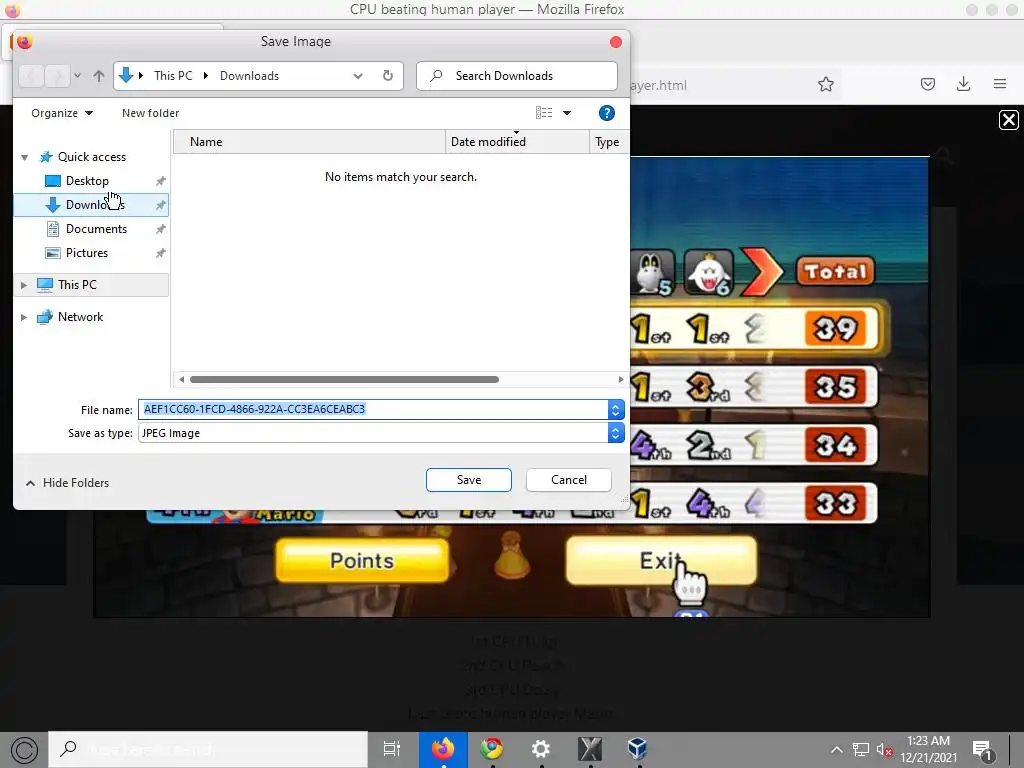The height and width of the screenshot is (768, 1024).
Task: Select Desktop in Quick access
Action: point(87,181)
